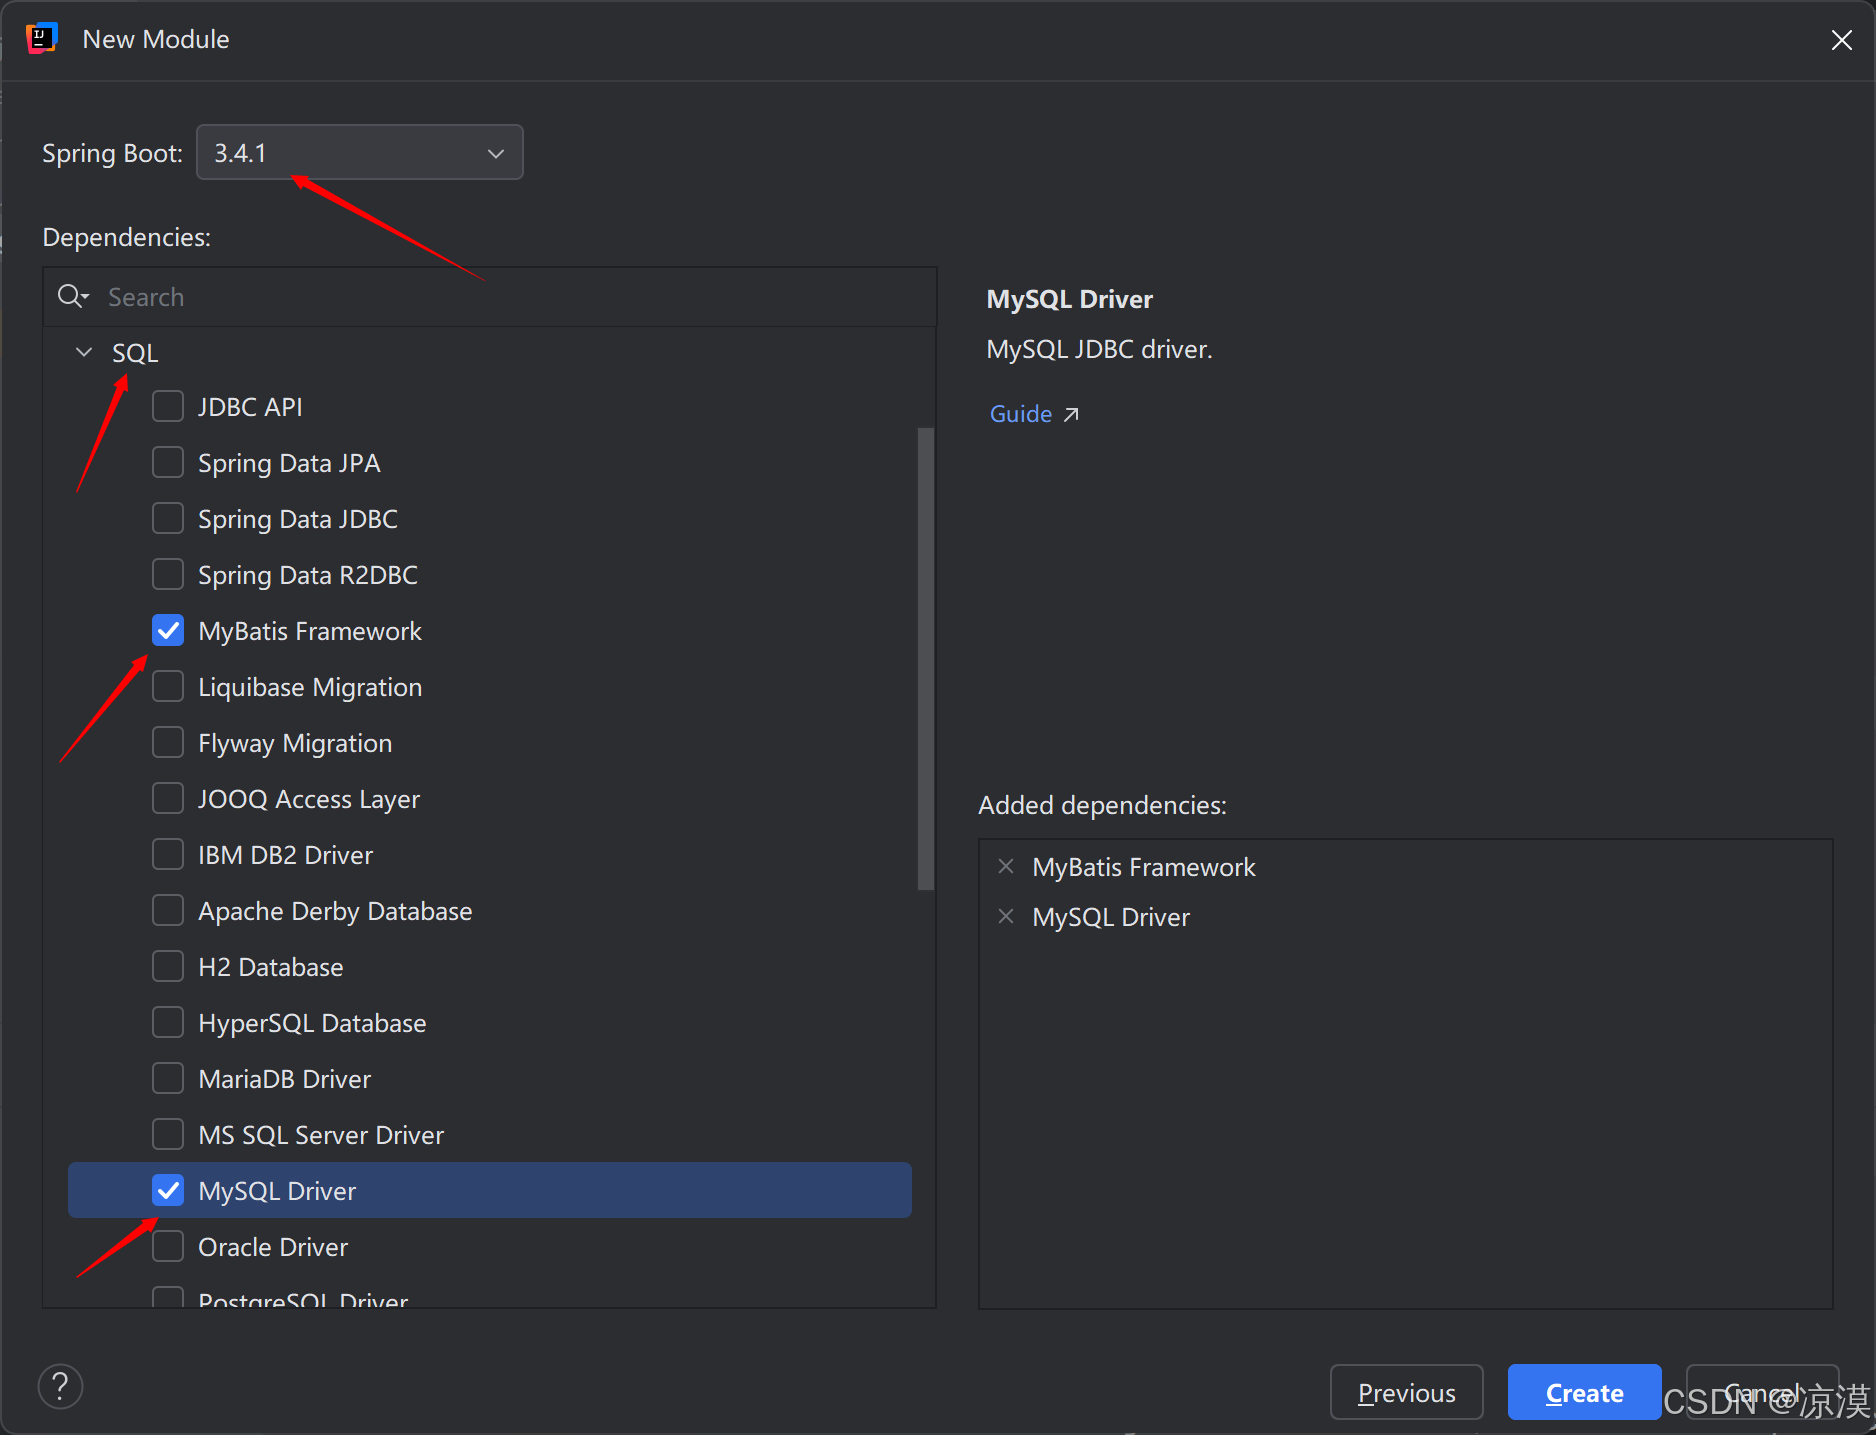Click the Previous button
1876x1435 pixels.
(x=1406, y=1392)
